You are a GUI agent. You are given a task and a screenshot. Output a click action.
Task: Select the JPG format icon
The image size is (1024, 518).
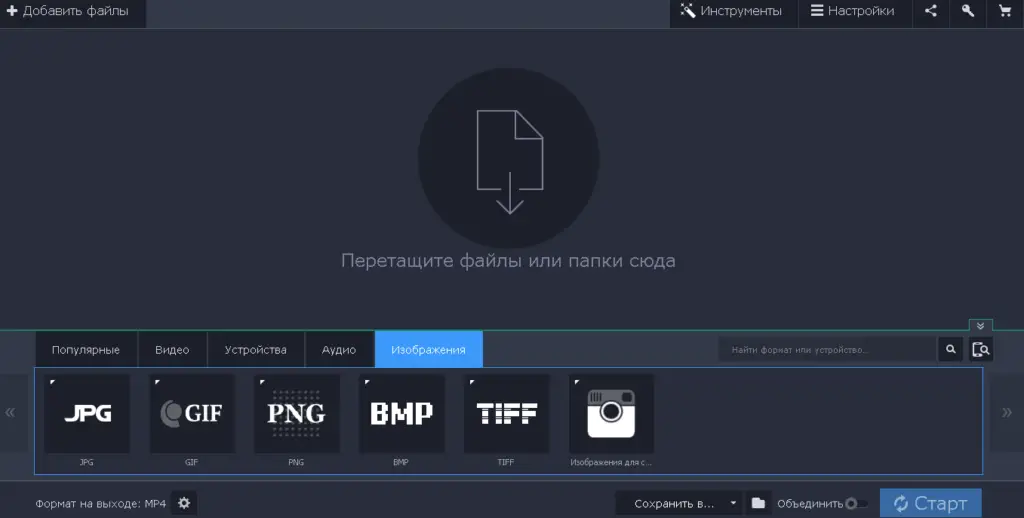click(x=87, y=413)
